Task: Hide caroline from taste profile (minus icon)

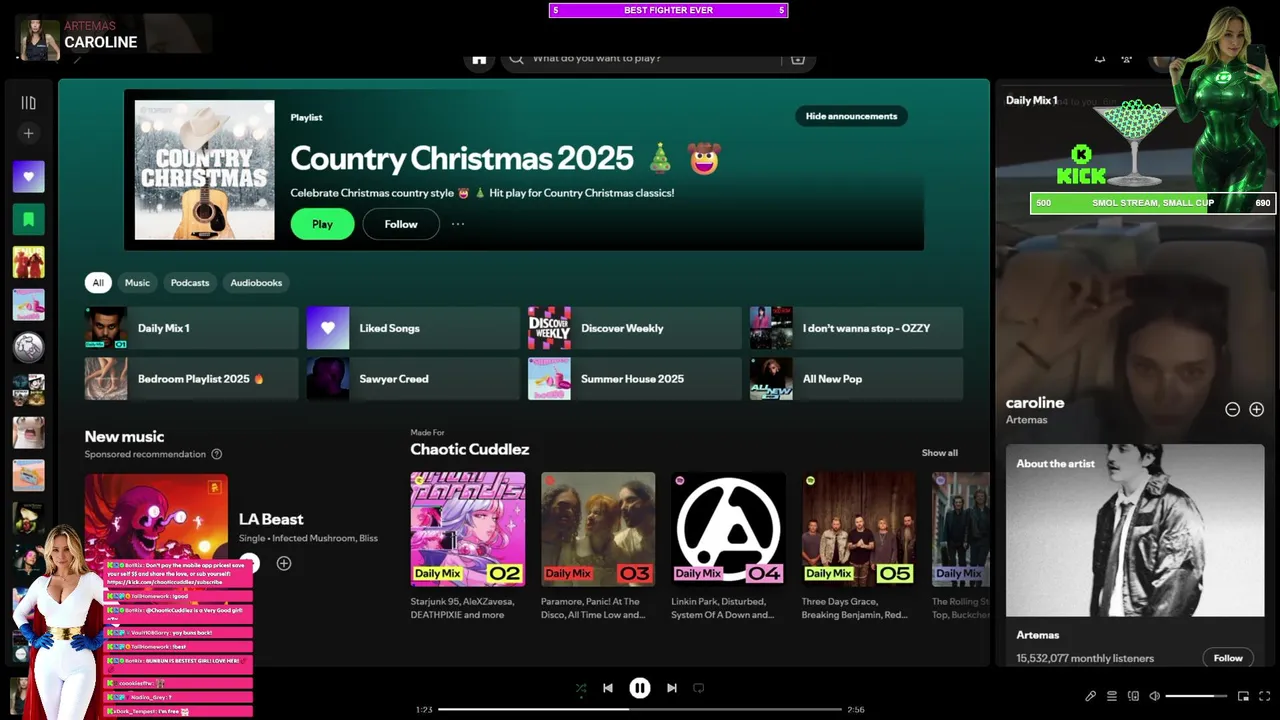Action: [x=1233, y=409]
